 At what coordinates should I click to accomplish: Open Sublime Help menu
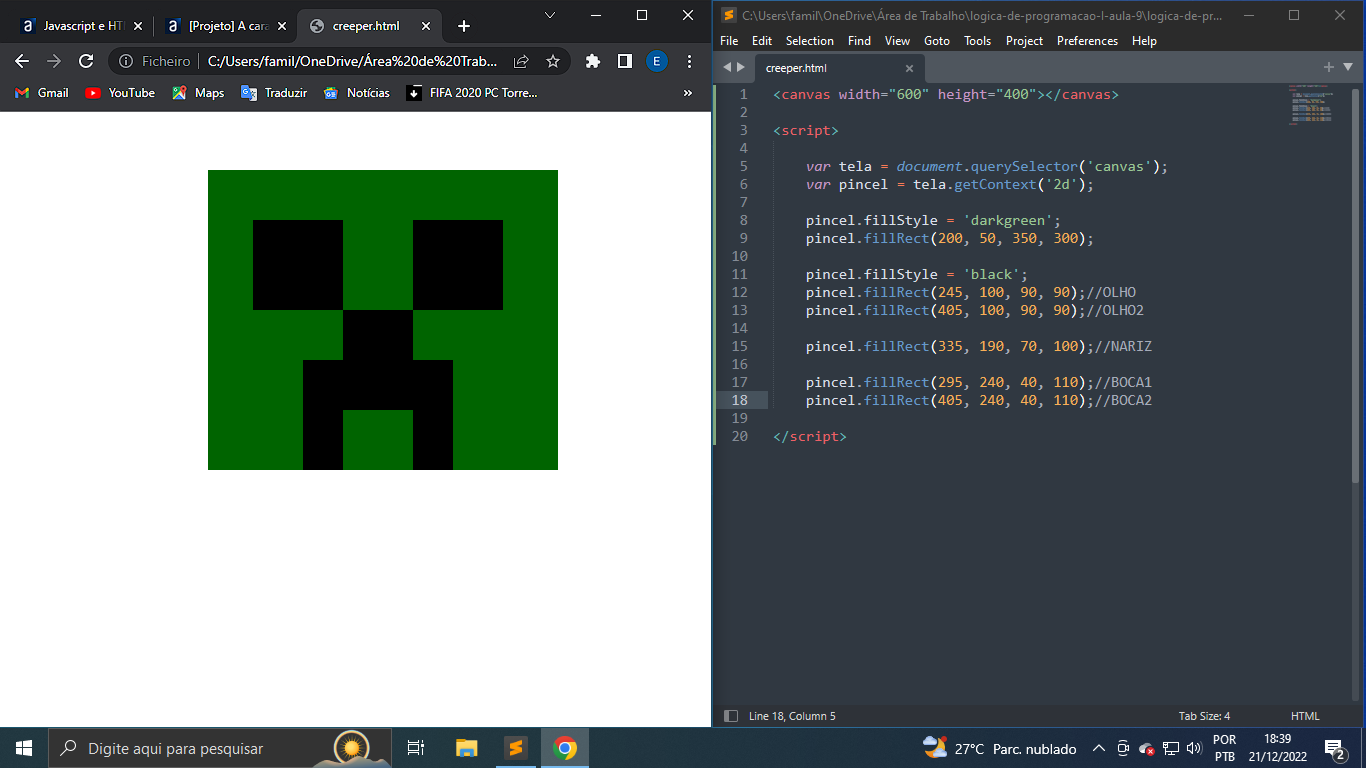pyautogui.click(x=1144, y=41)
